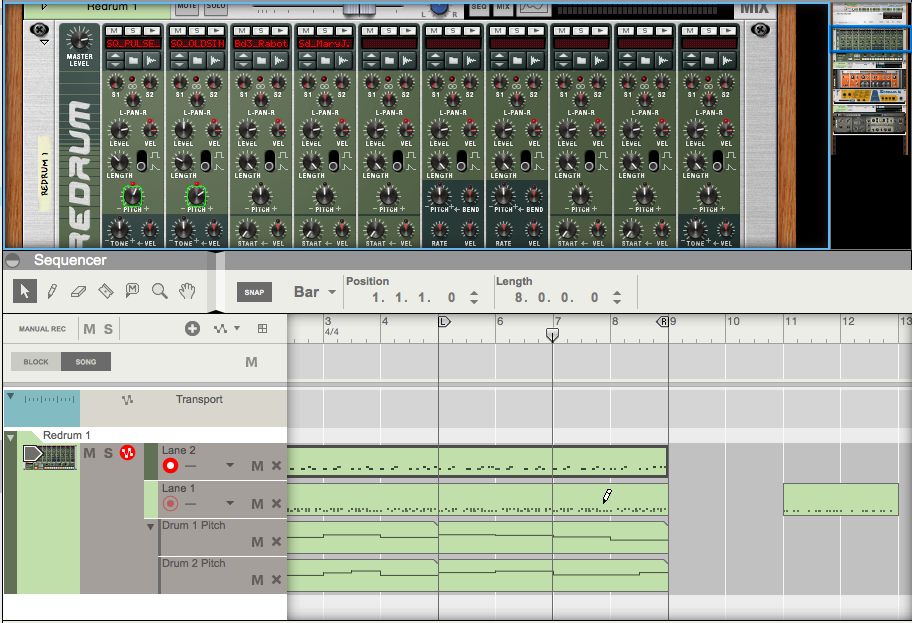912x623 pixels.
Task: Select the Eraser tool
Action: coord(79,291)
